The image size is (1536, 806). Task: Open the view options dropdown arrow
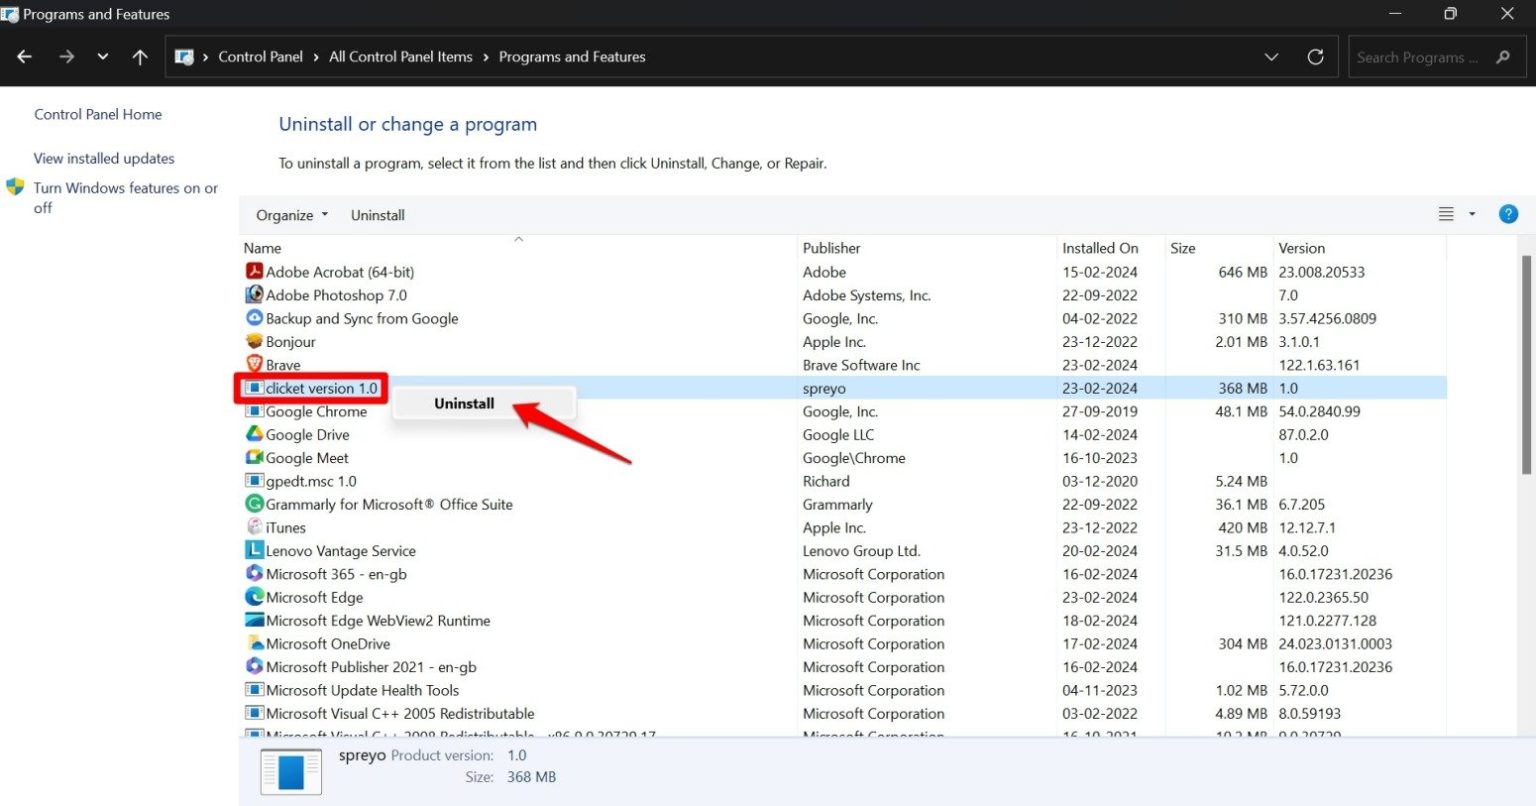tap(1470, 213)
